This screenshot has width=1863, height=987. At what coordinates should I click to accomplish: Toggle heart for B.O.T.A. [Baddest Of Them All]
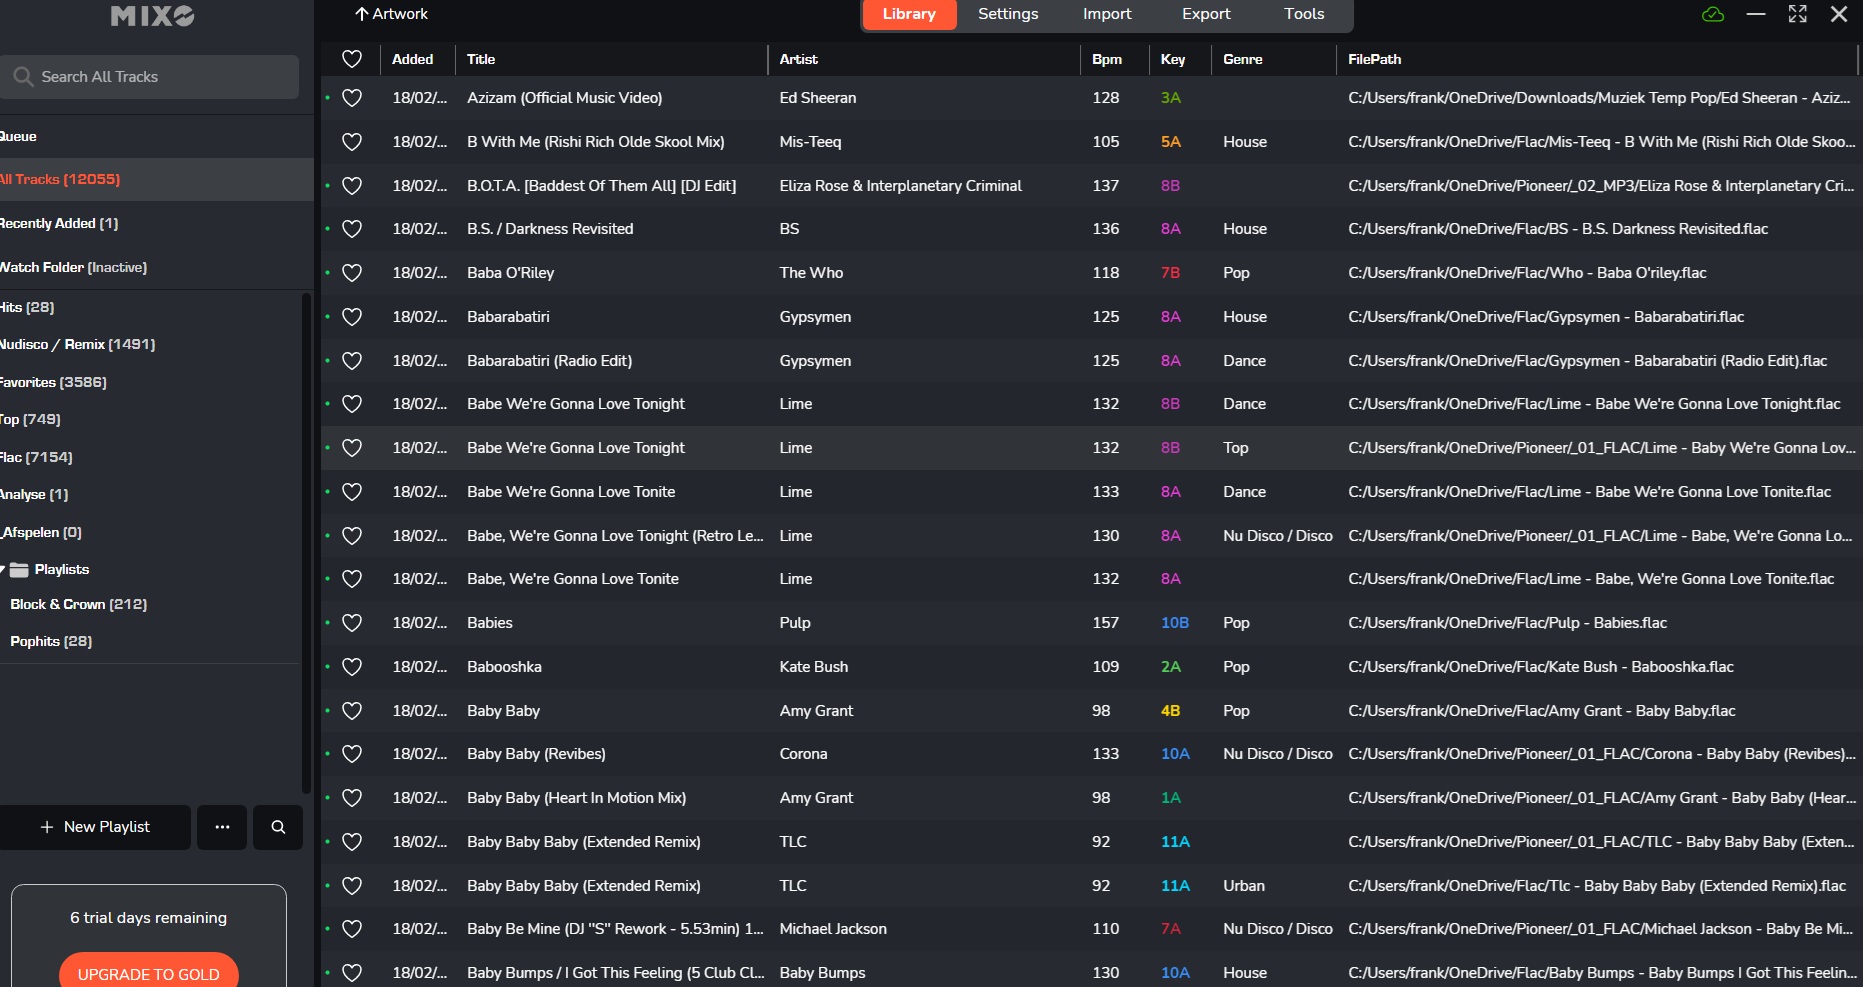352,186
